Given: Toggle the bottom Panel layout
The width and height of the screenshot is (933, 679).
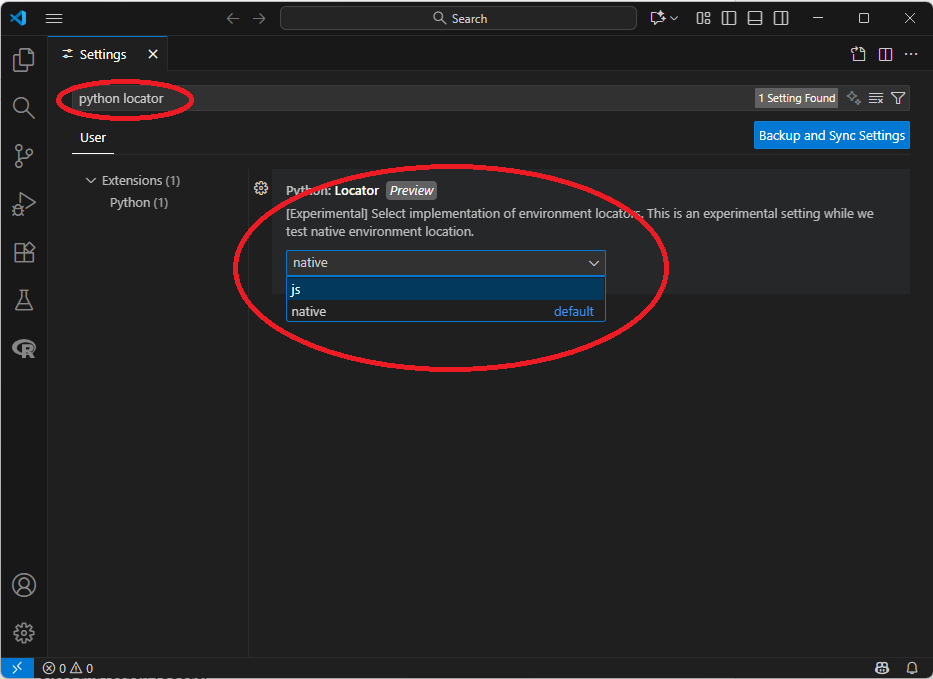Looking at the screenshot, I should coord(755,18).
